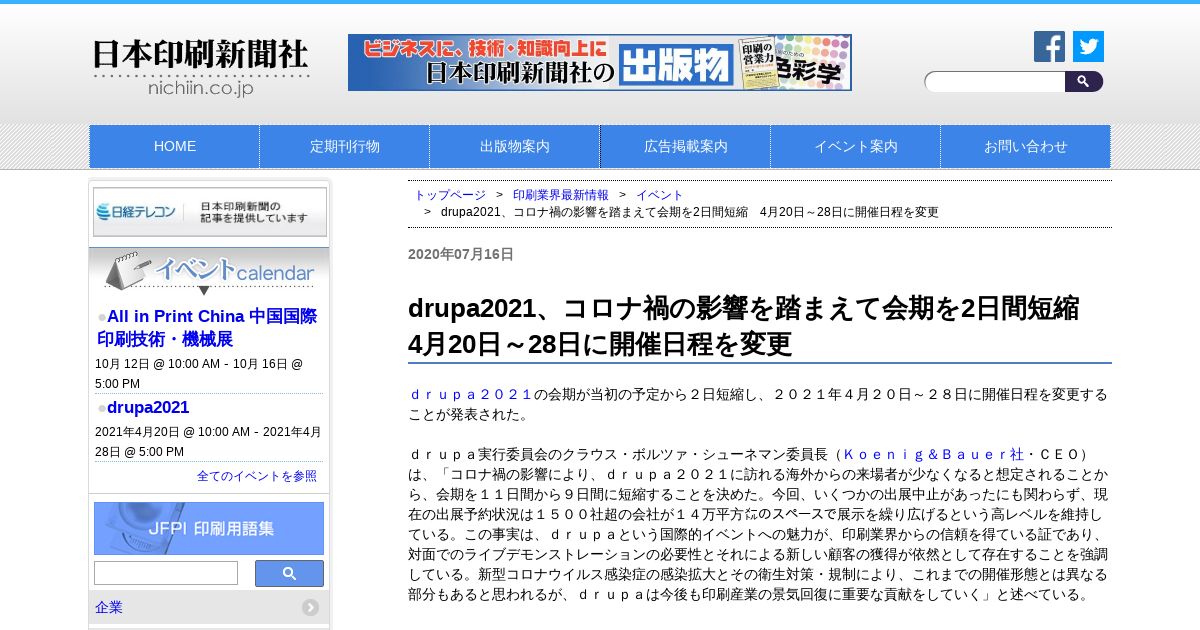Click 全てのイベントを参照 link

257,476
